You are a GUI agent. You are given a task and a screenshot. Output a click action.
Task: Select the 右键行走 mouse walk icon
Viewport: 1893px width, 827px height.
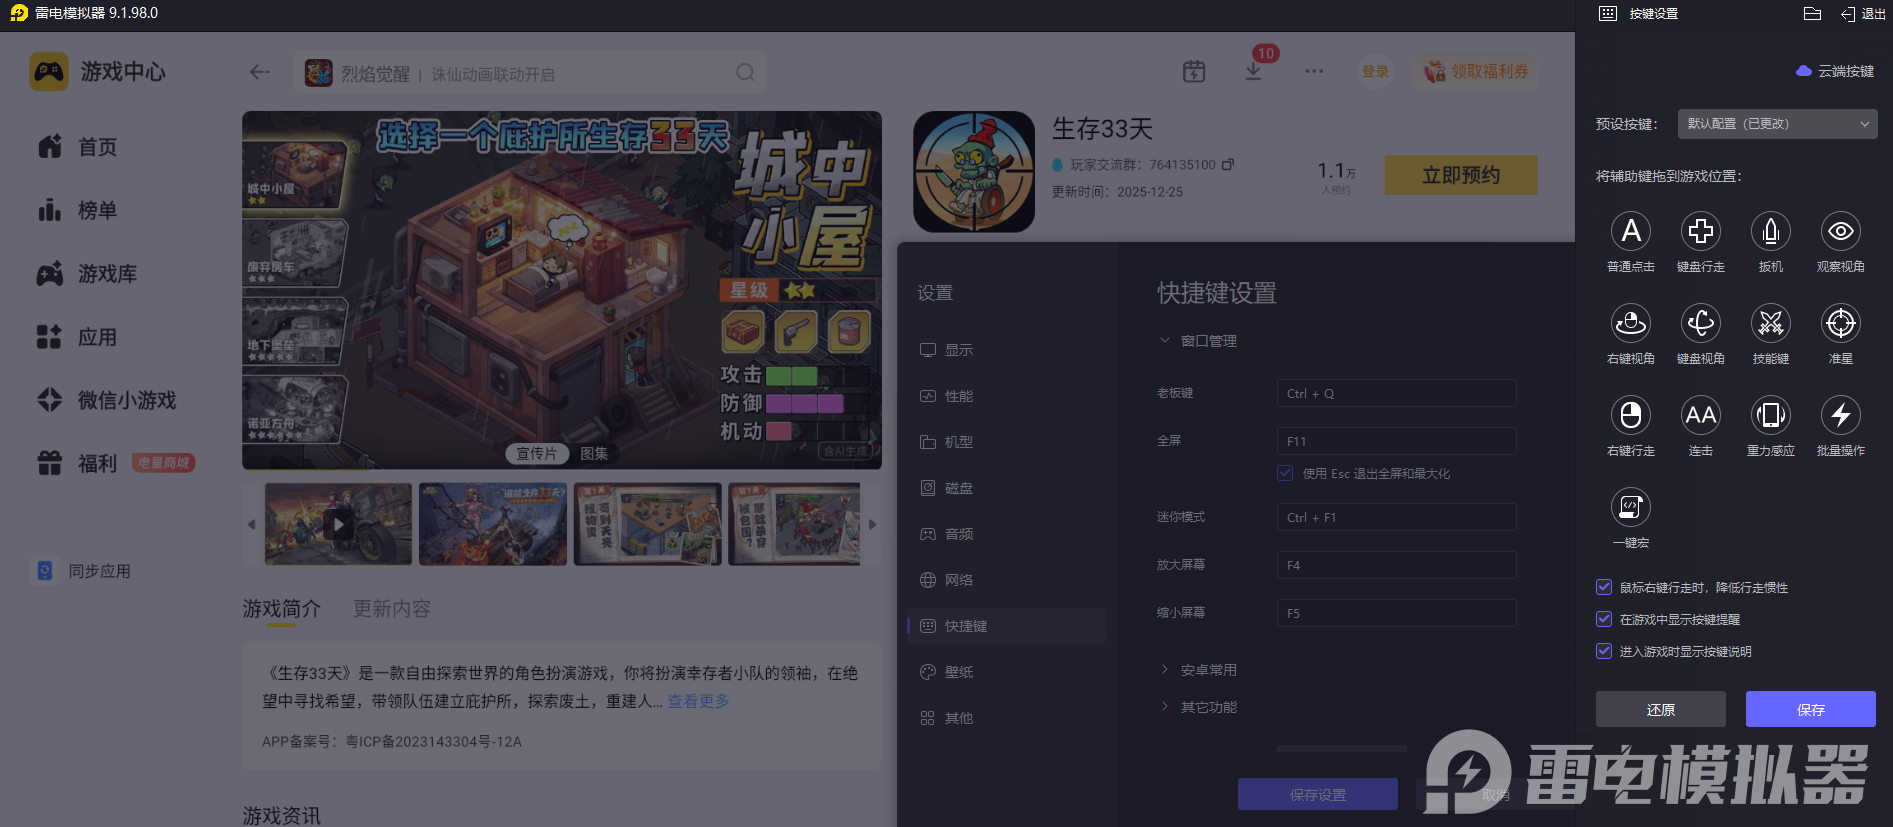(1631, 415)
